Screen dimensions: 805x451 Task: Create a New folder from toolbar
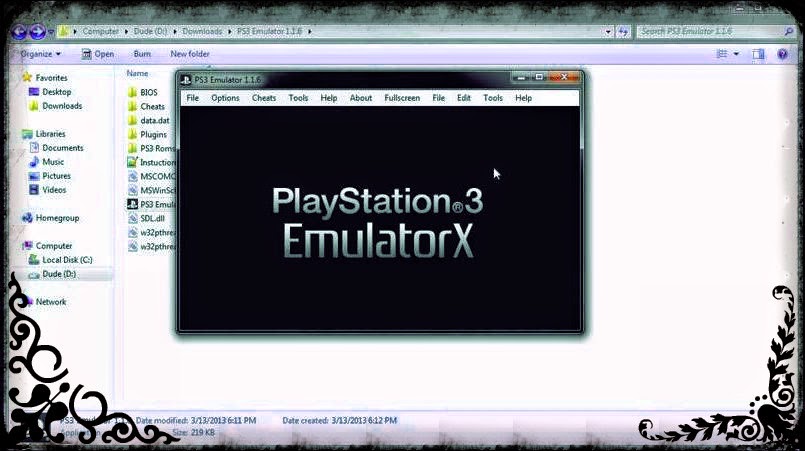click(x=190, y=54)
